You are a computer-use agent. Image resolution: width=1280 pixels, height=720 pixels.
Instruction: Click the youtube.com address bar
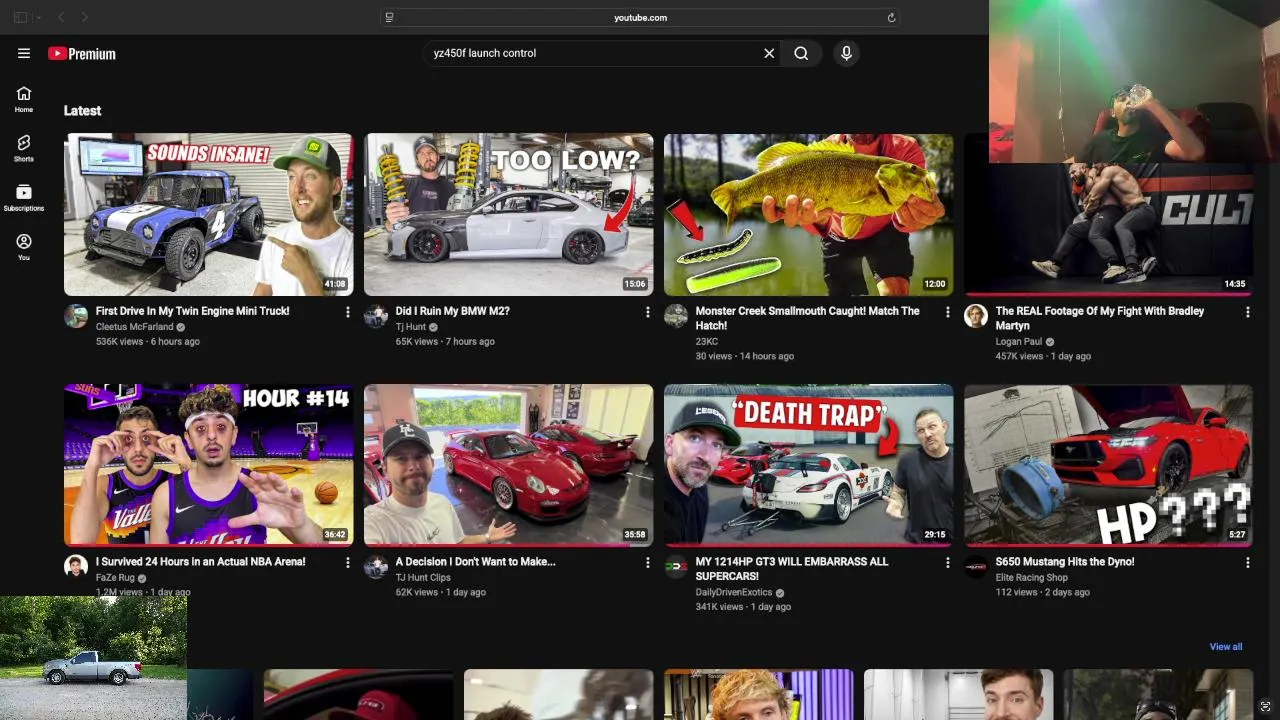pyautogui.click(x=640, y=17)
